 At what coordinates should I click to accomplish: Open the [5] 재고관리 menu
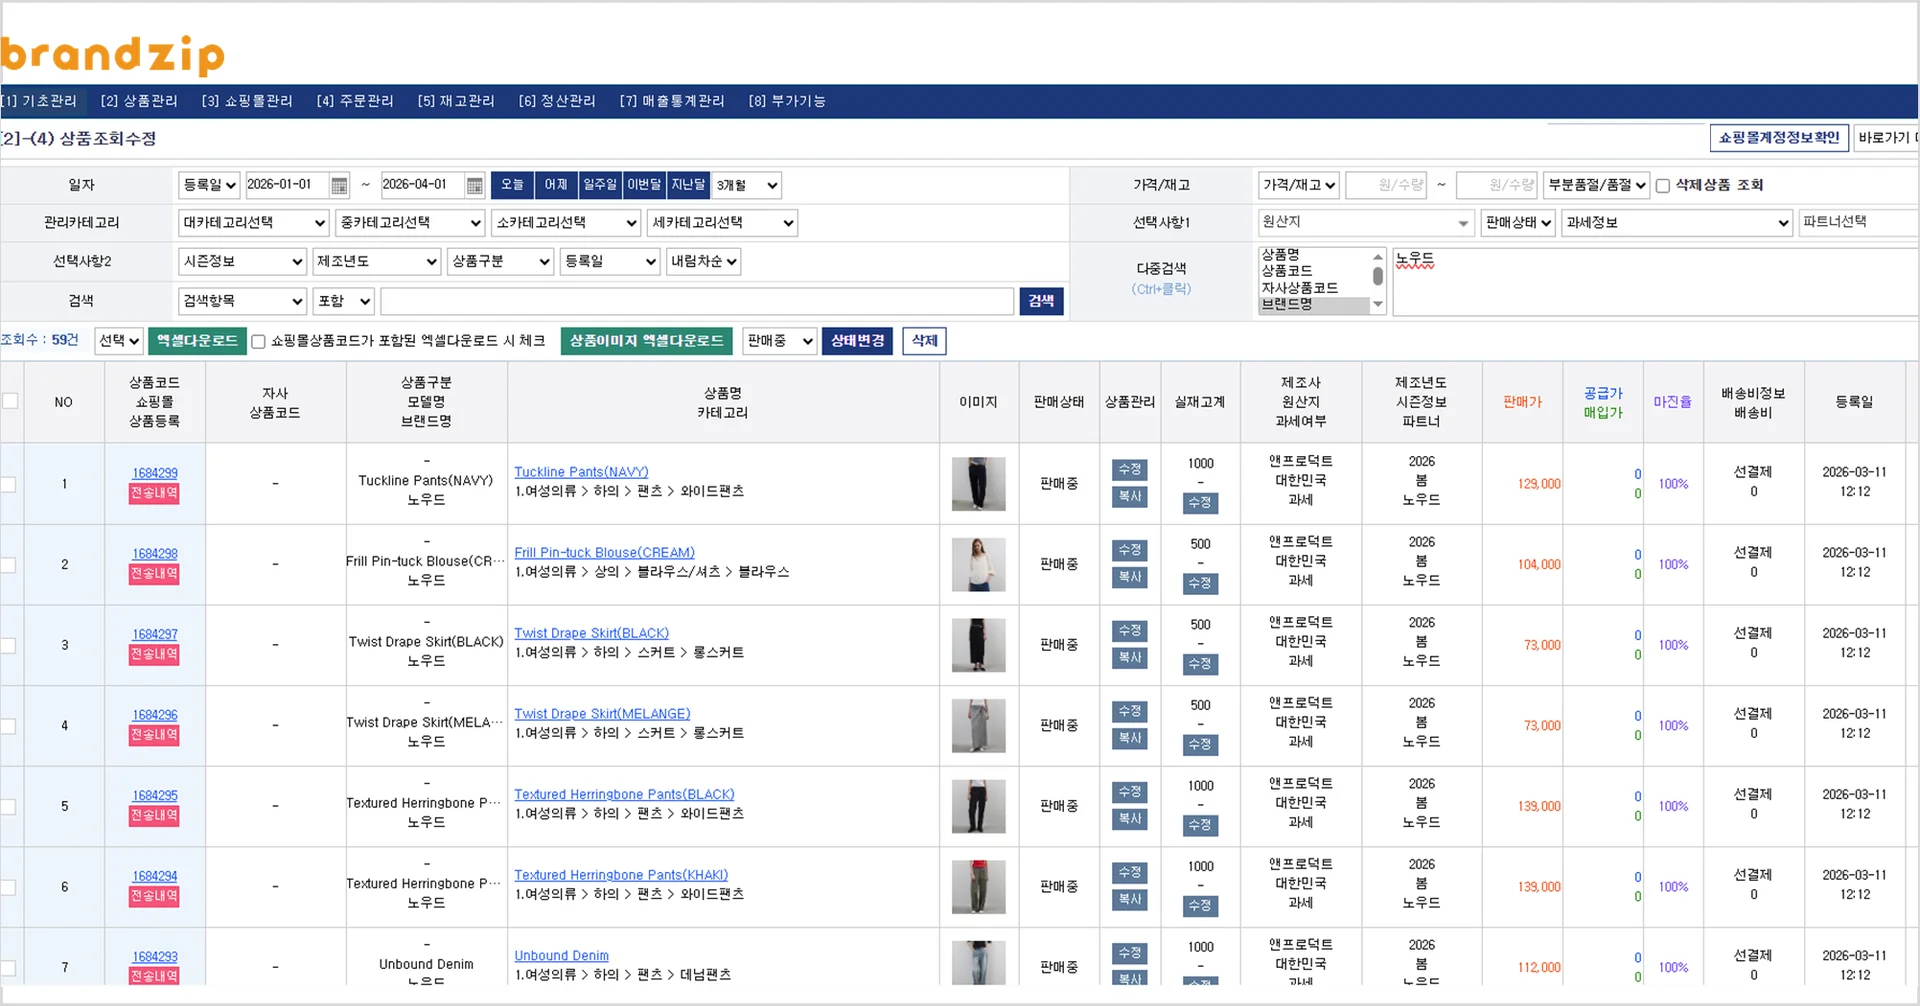(456, 101)
